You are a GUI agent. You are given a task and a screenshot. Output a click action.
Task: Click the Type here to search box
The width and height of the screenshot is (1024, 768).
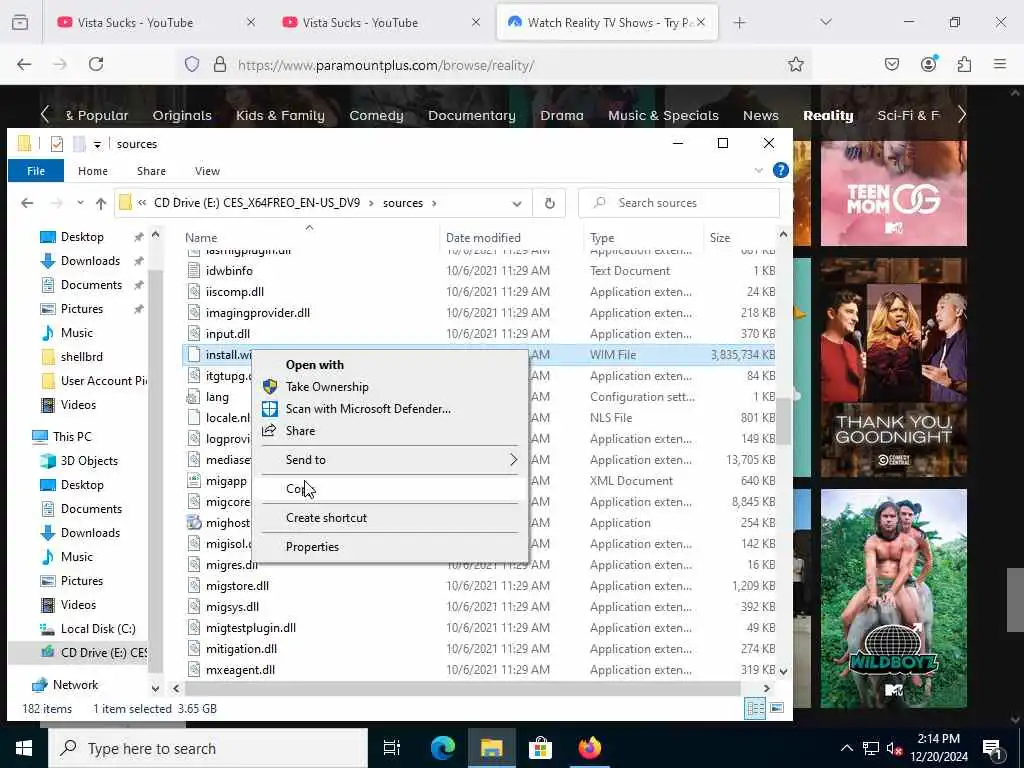[x=208, y=748]
